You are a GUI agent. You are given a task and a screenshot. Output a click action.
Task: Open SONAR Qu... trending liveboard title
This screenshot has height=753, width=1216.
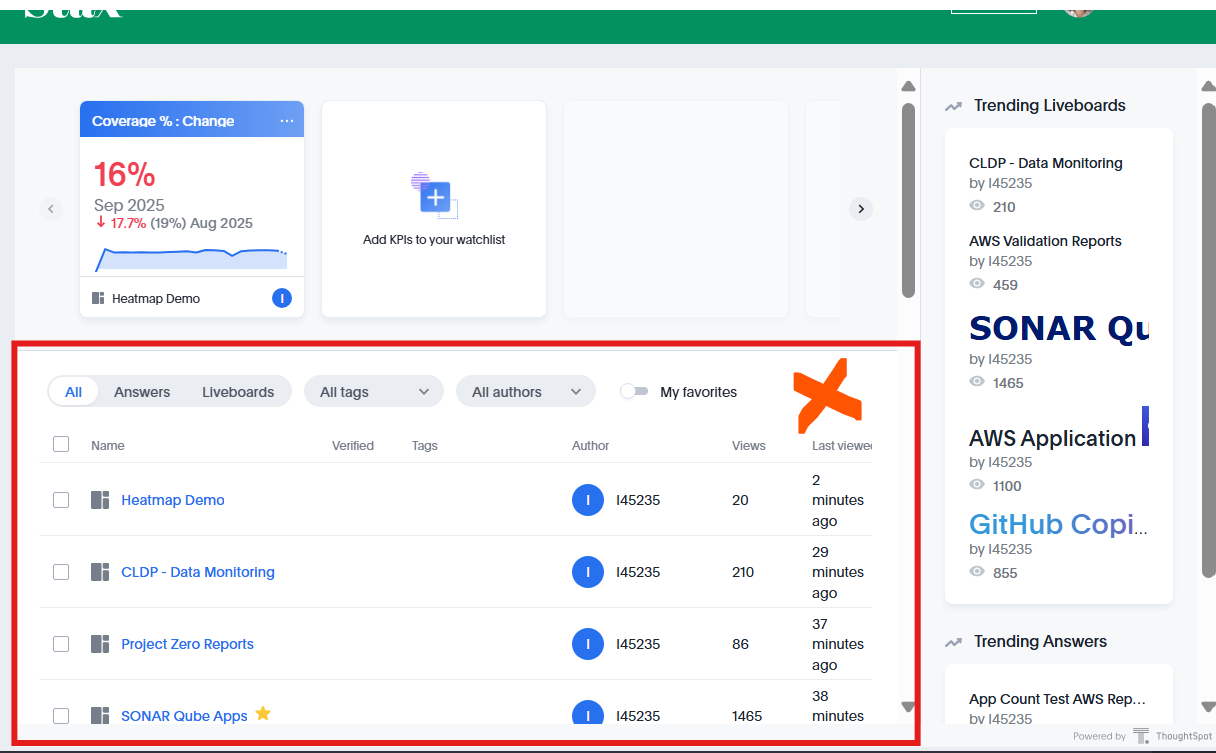(1058, 328)
